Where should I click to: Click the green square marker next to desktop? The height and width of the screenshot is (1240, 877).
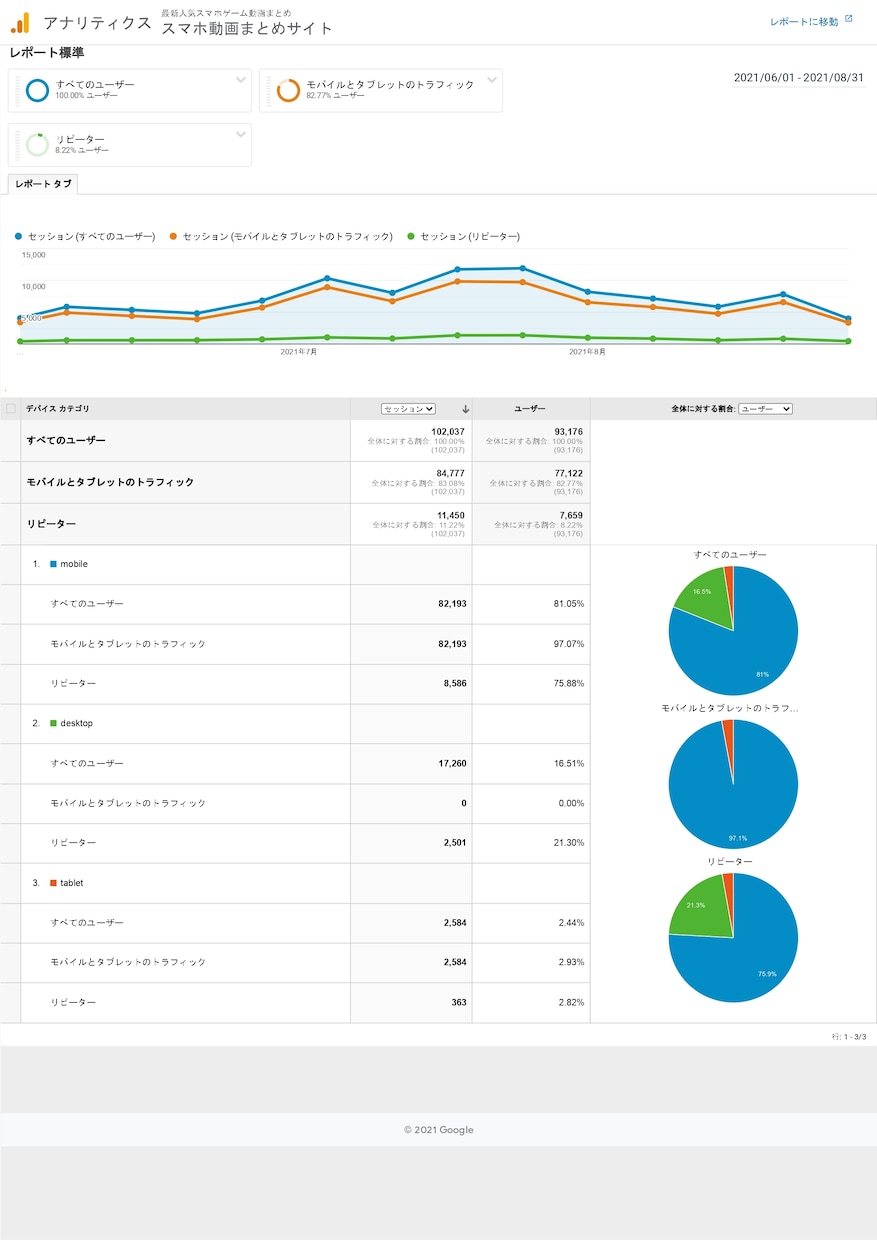point(53,723)
